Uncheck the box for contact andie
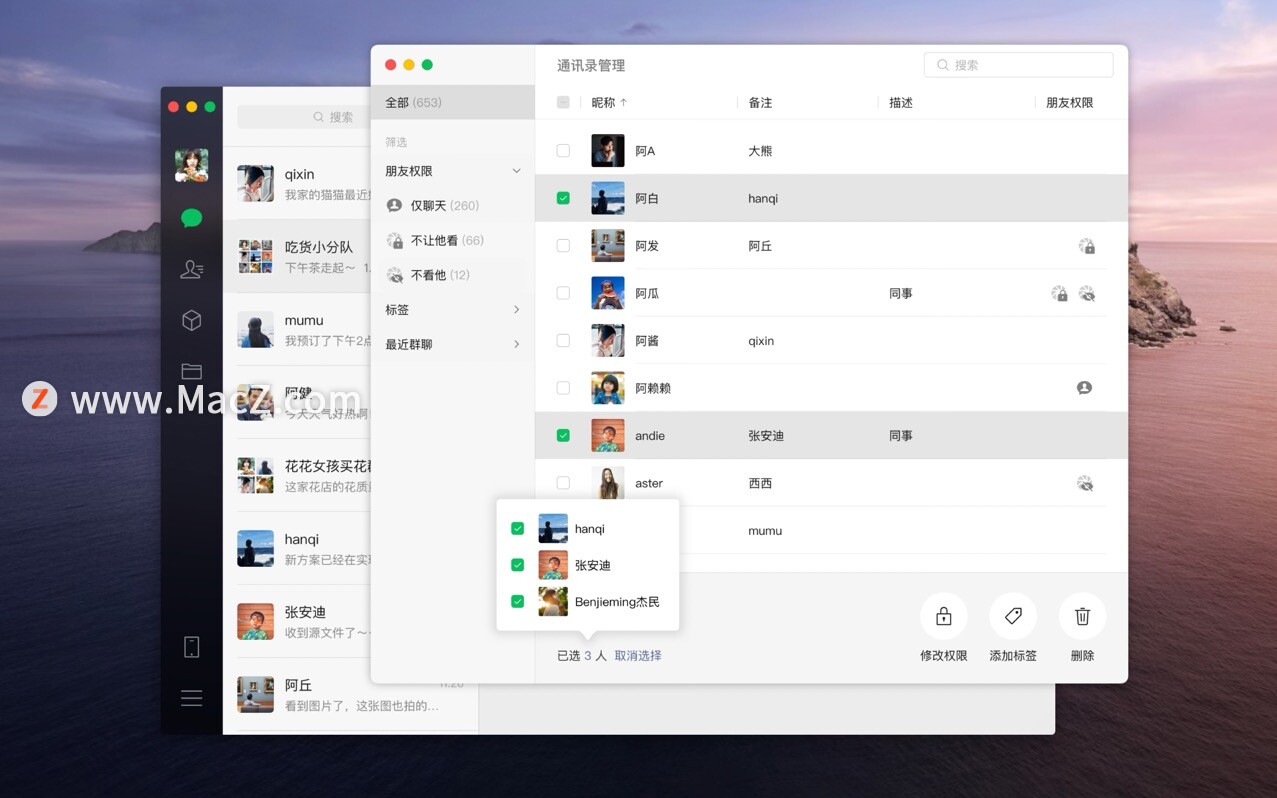This screenshot has height=798, width=1277. (563, 435)
